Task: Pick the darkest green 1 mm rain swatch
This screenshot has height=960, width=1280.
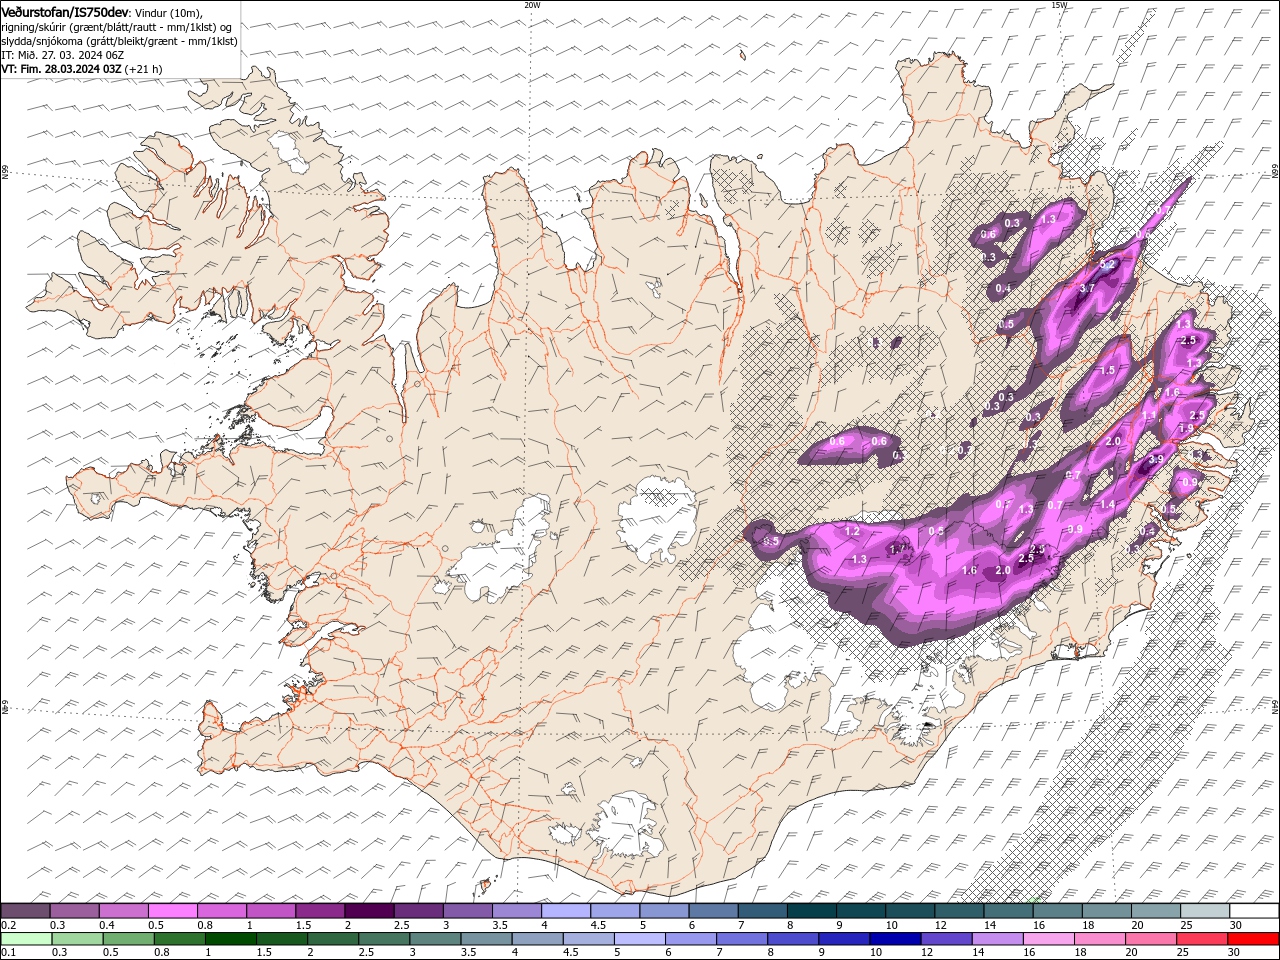Action: click(230, 939)
